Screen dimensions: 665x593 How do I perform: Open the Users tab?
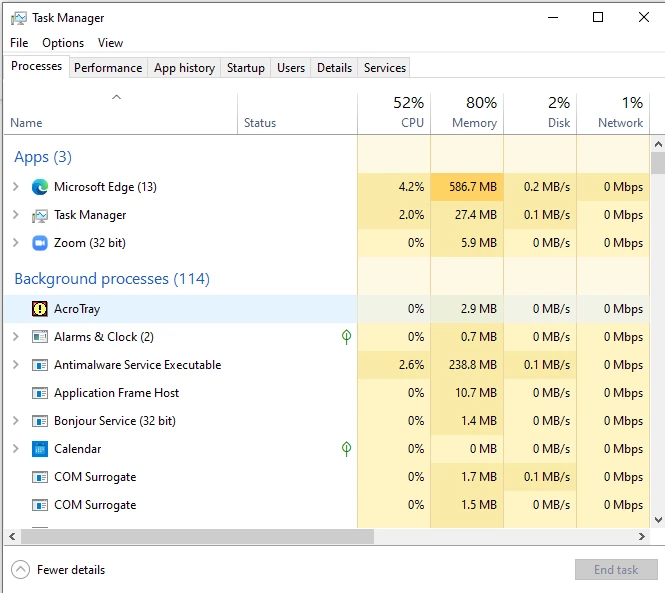[291, 68]
